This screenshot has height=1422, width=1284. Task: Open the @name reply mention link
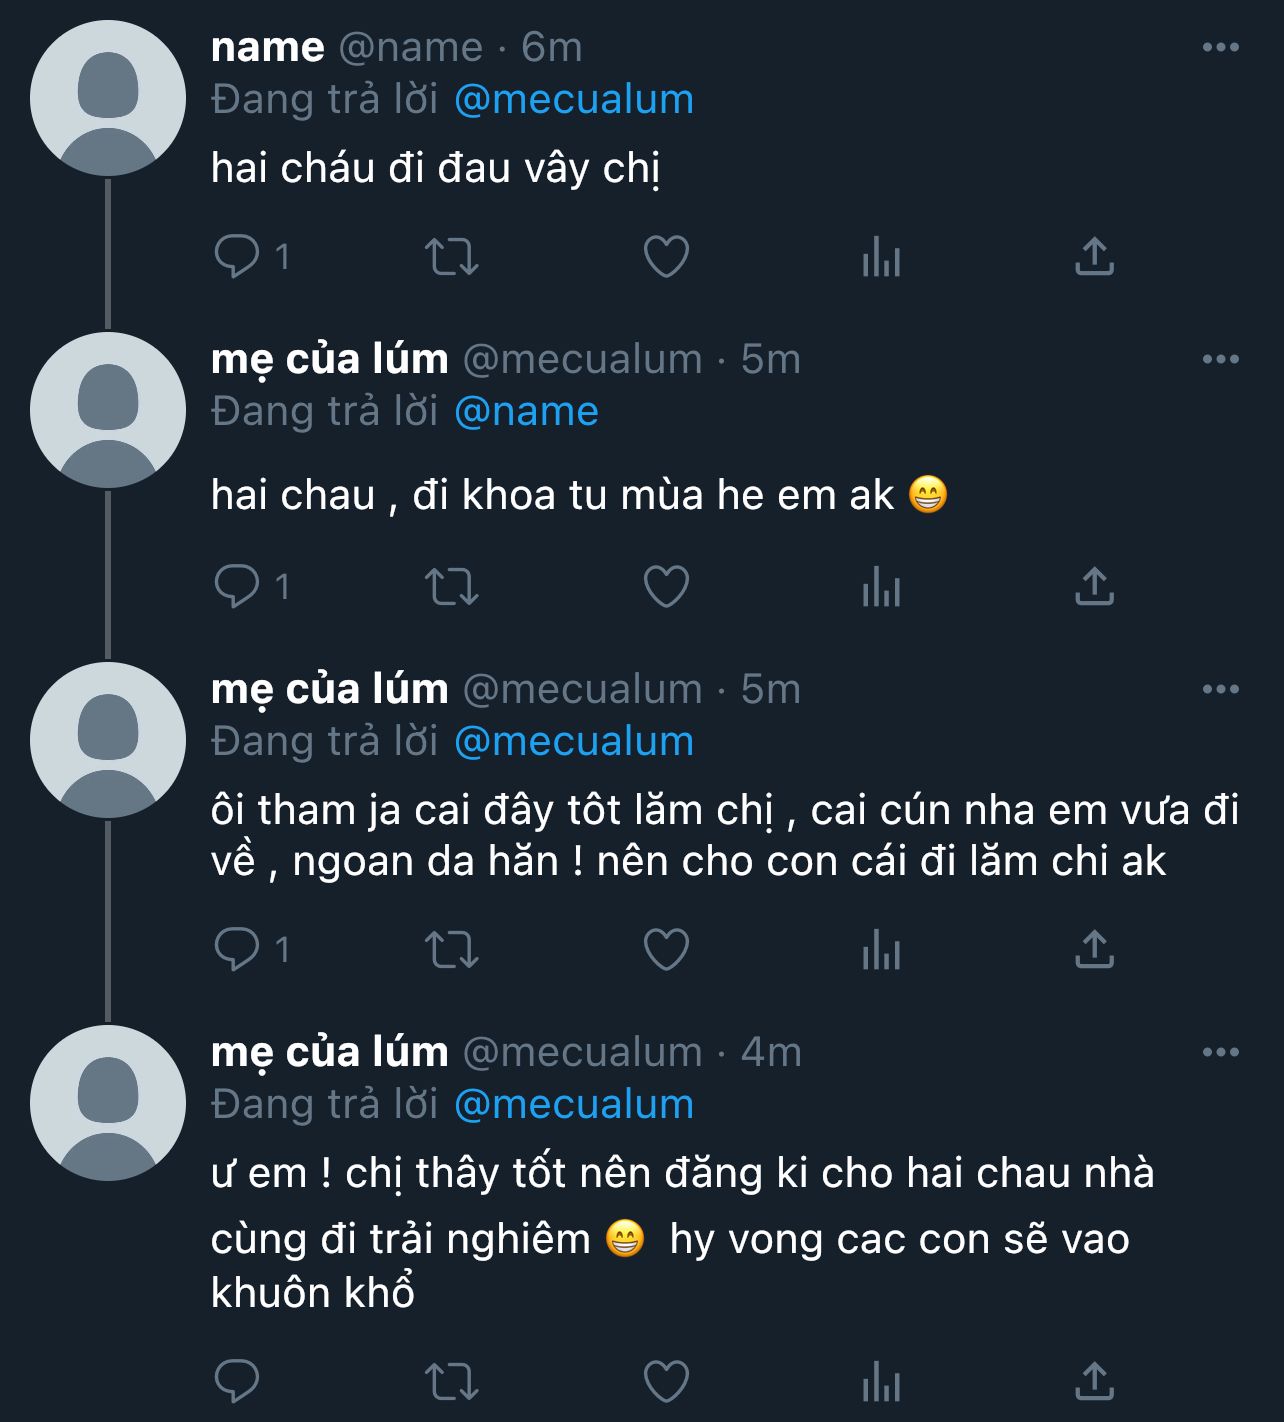point(526,412)
